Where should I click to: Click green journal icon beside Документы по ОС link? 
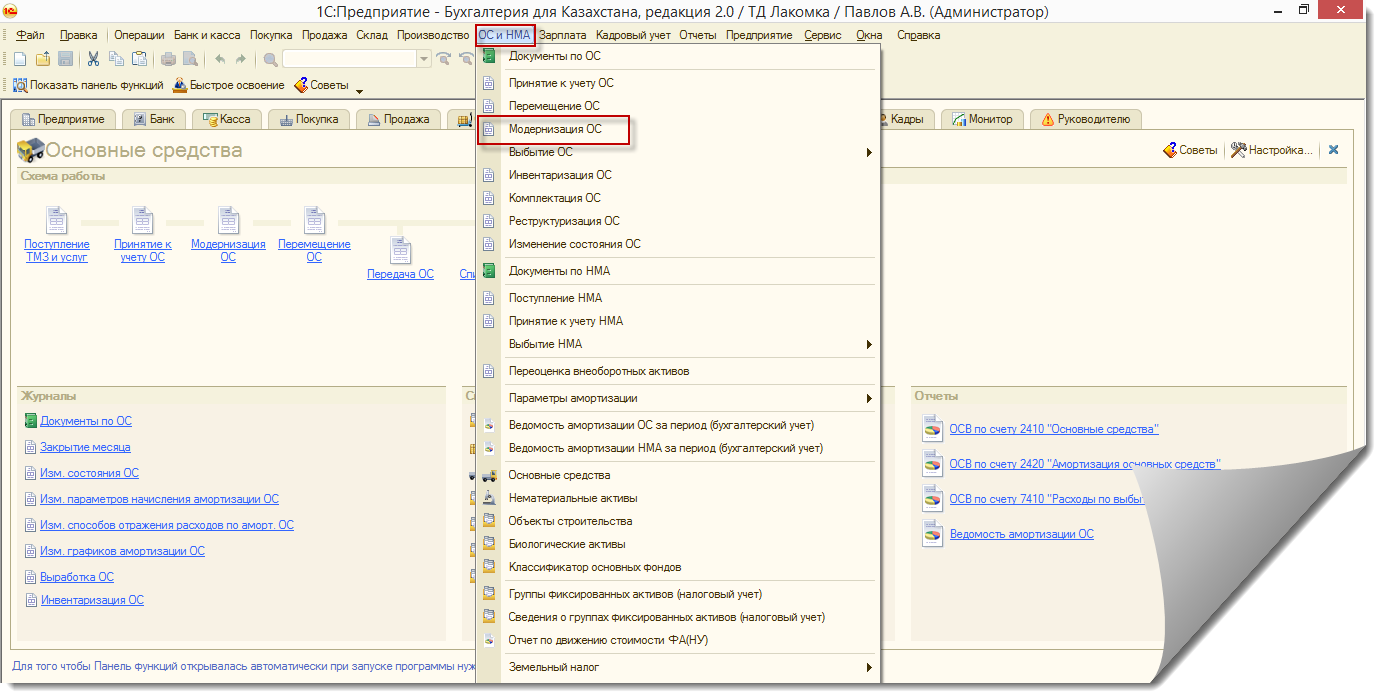coord(31,421)
